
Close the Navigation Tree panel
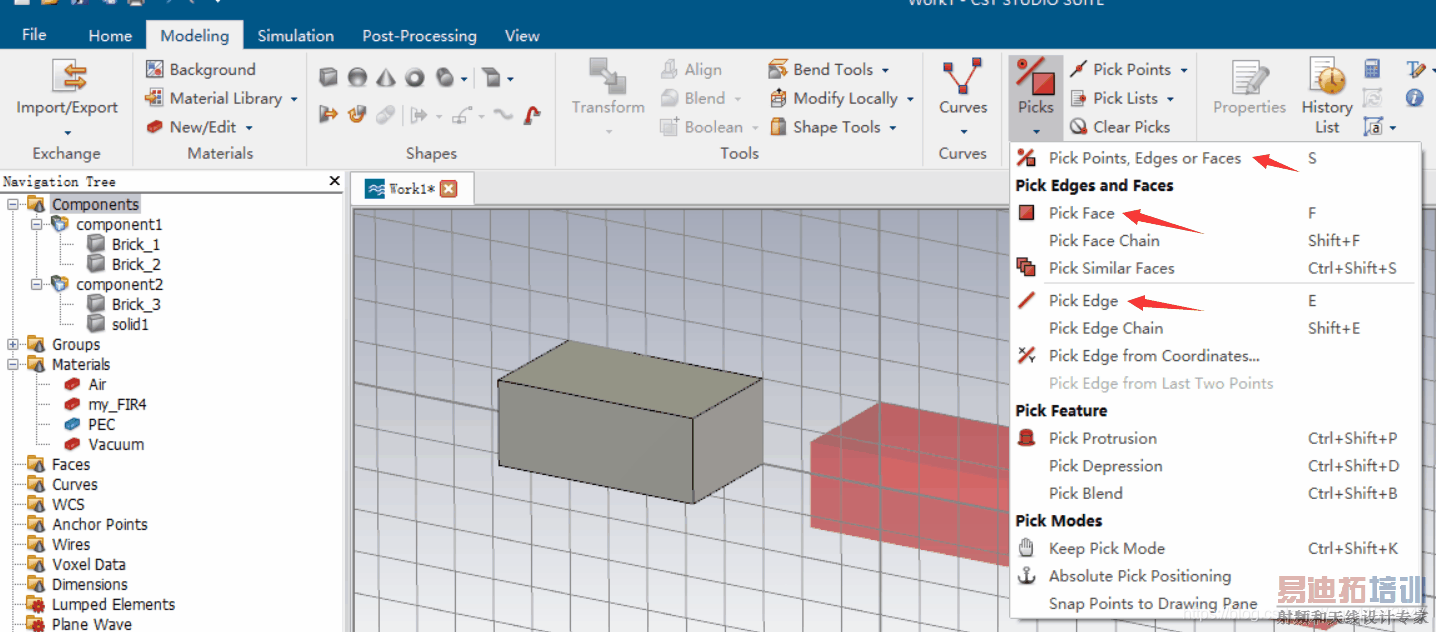coord(334,181)
